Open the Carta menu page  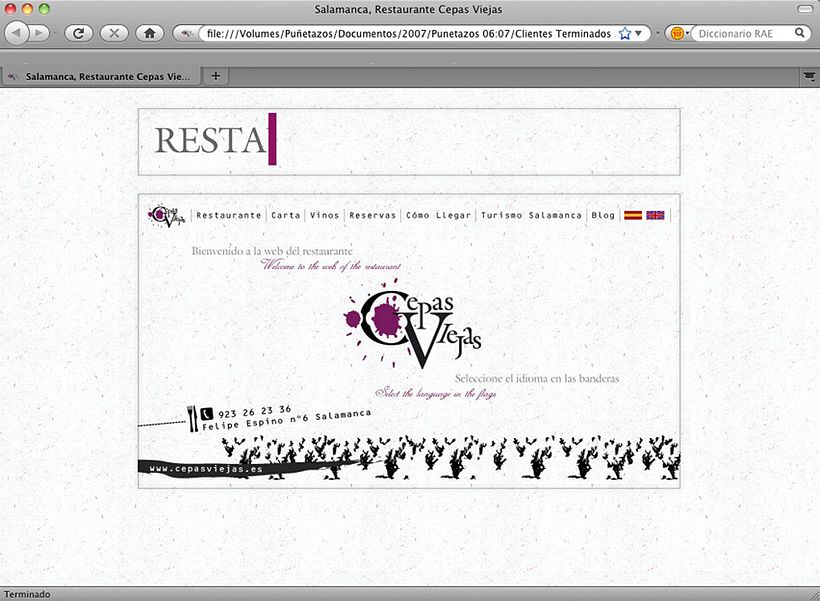286,215
